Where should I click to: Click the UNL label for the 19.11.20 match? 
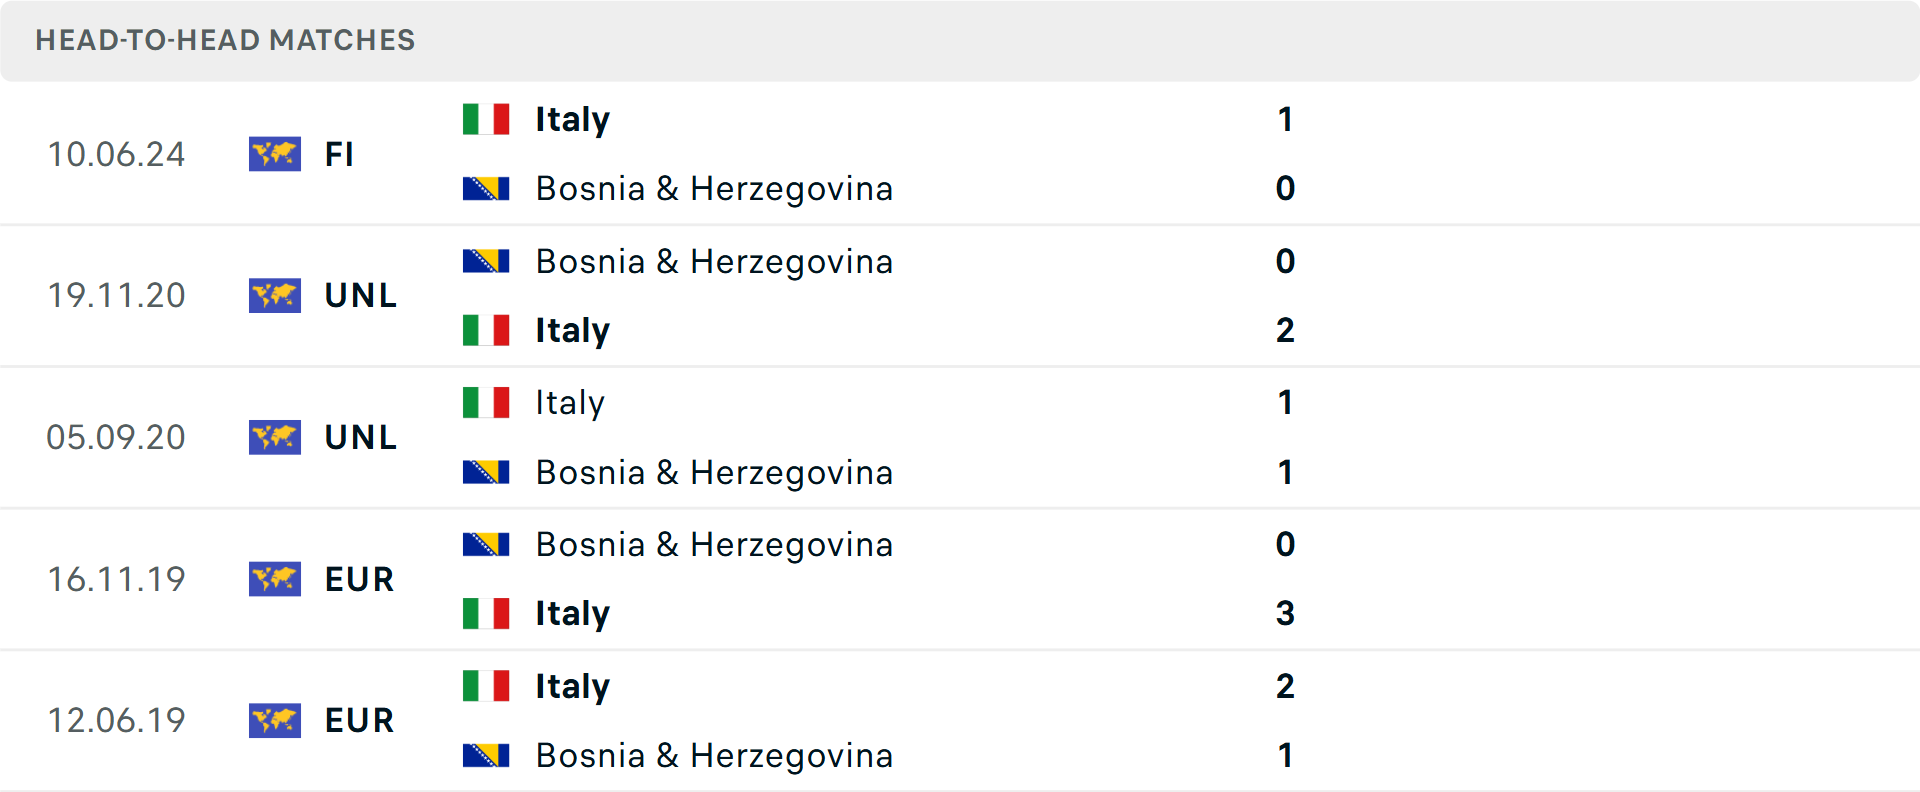tap(361, 295)
